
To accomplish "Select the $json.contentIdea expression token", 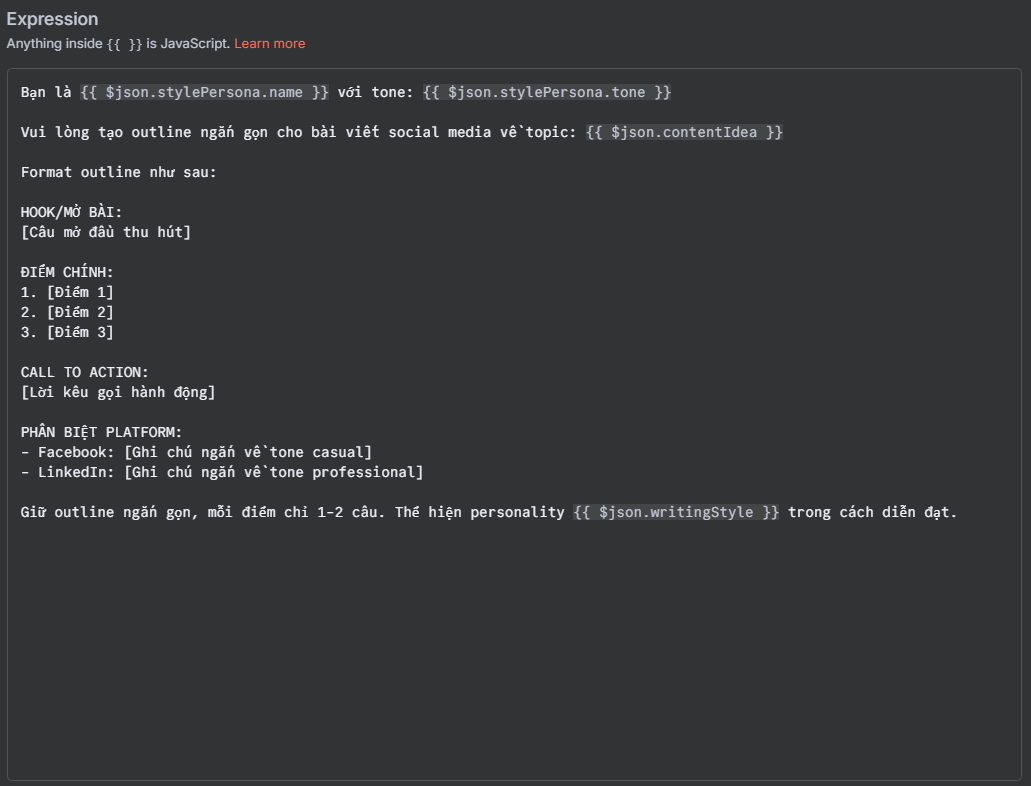I will coord(684,132).
